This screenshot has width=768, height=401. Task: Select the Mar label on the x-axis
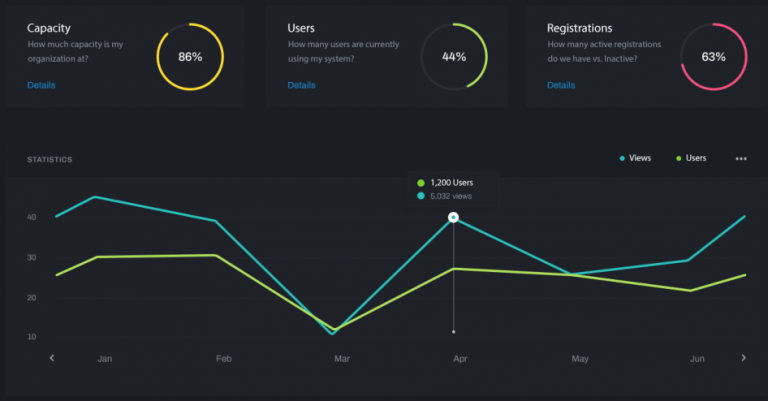pyautogui.click(x=342, y=358)
